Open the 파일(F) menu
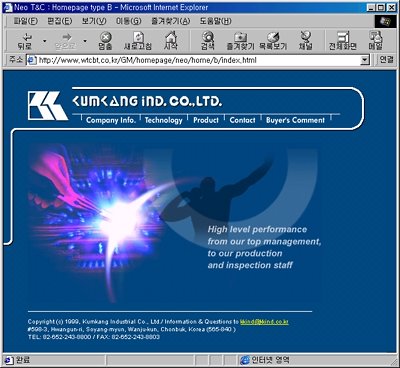The width and height of the screenshot is (400, 368). click(x=26, y=21)
